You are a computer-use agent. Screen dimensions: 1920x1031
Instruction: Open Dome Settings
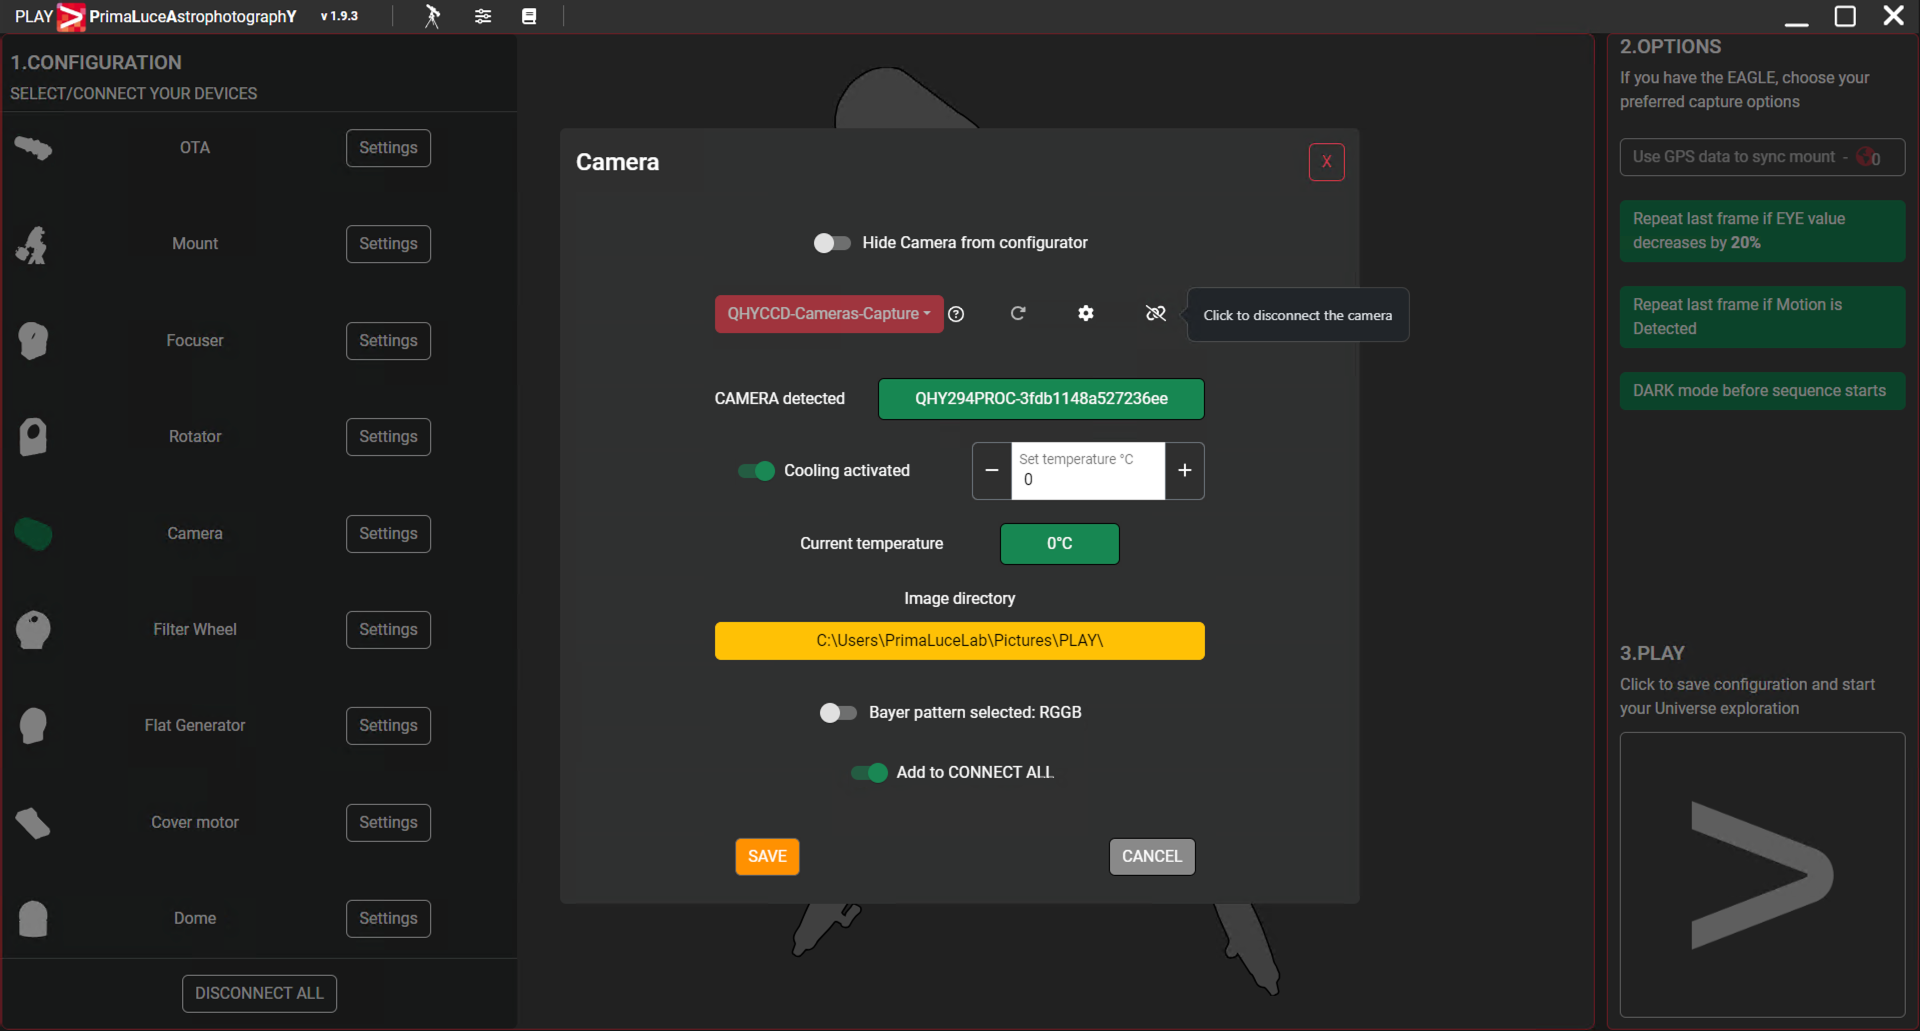388,919
